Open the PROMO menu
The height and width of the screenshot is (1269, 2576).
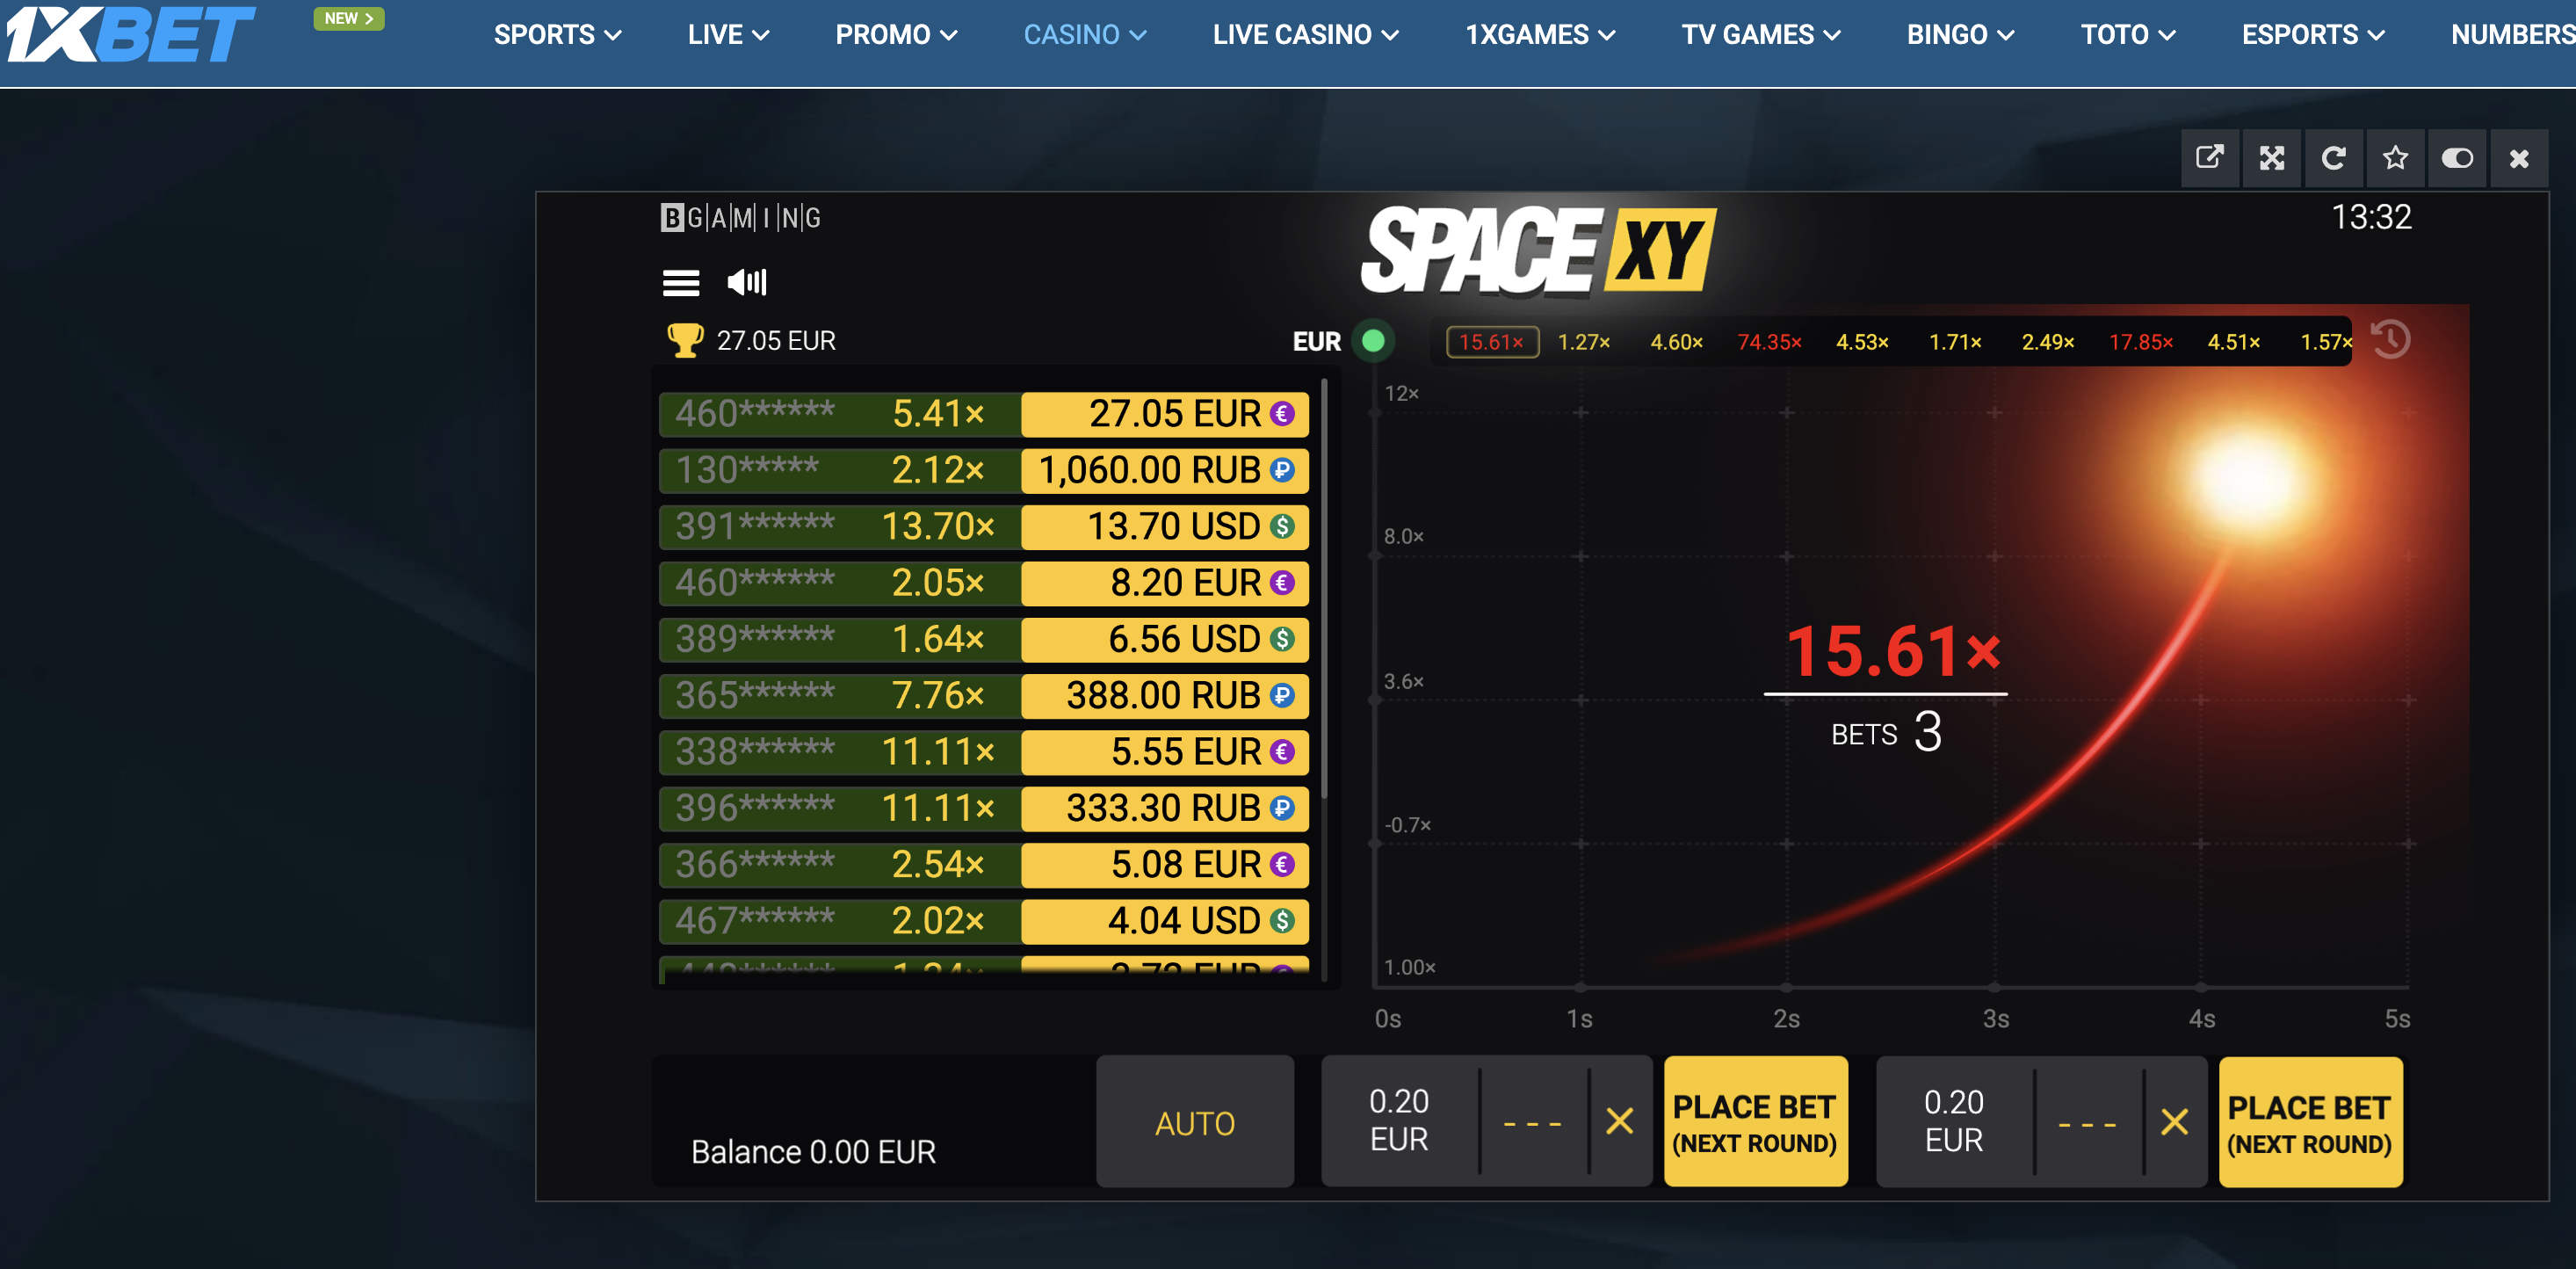pyautogui.click(x=896, y=35)
